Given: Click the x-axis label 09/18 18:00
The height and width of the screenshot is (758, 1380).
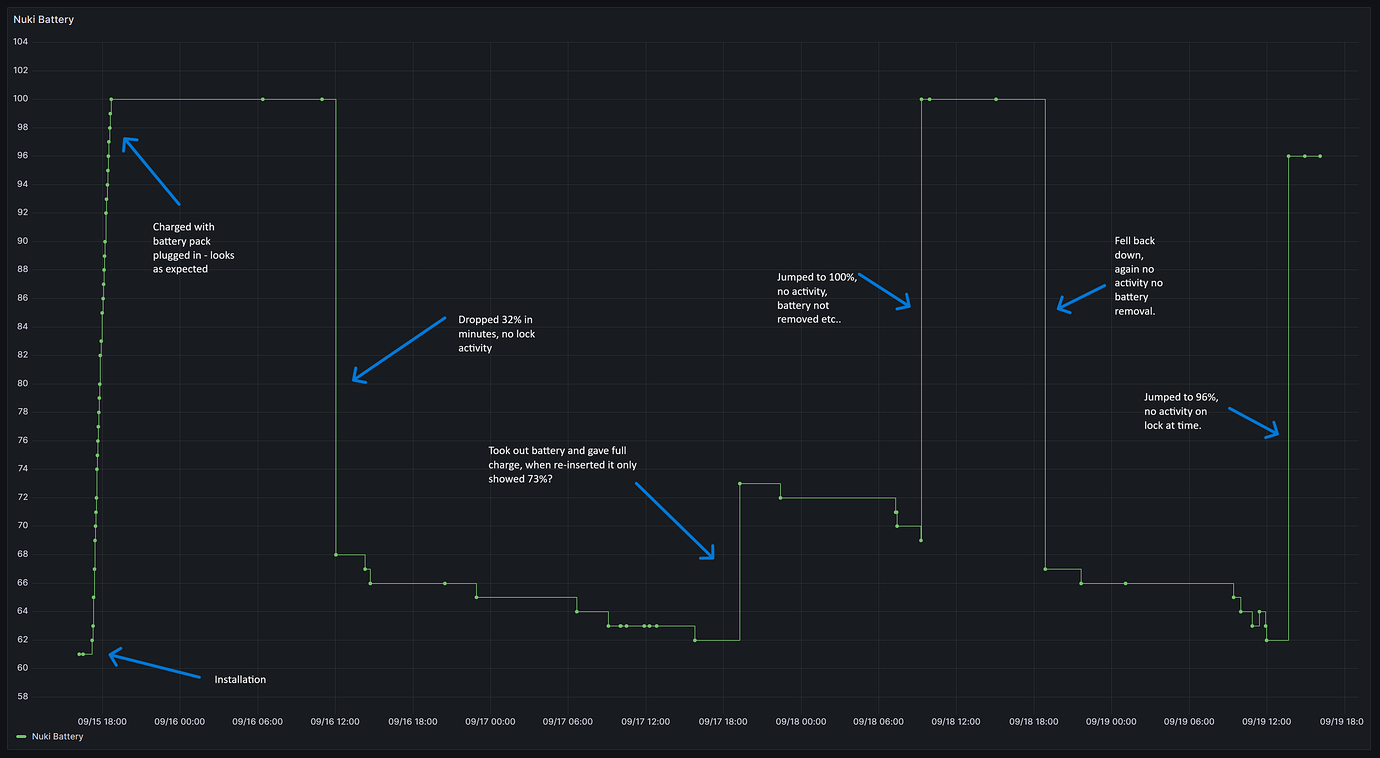Looking at the screenshot, I should point(1033,720).
